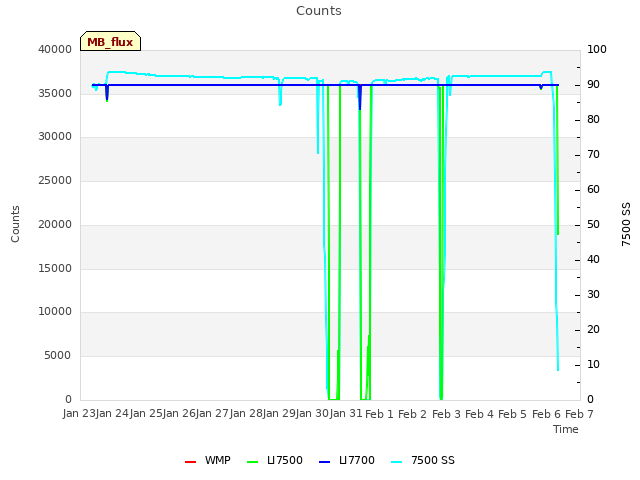
Task: Click the 50 right axis tick label
Action: (593, 224)
